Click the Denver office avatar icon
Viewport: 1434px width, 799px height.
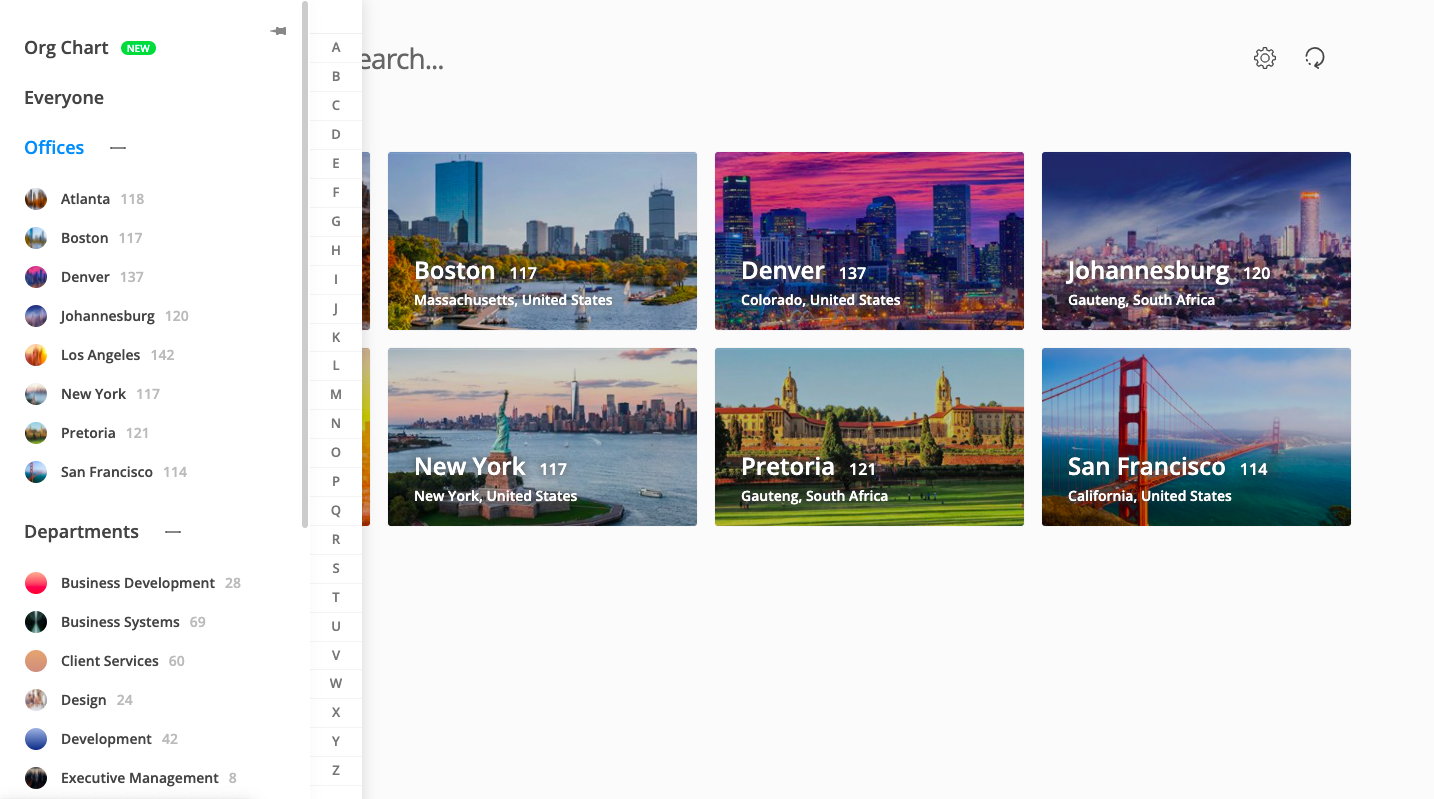[36, 277]
